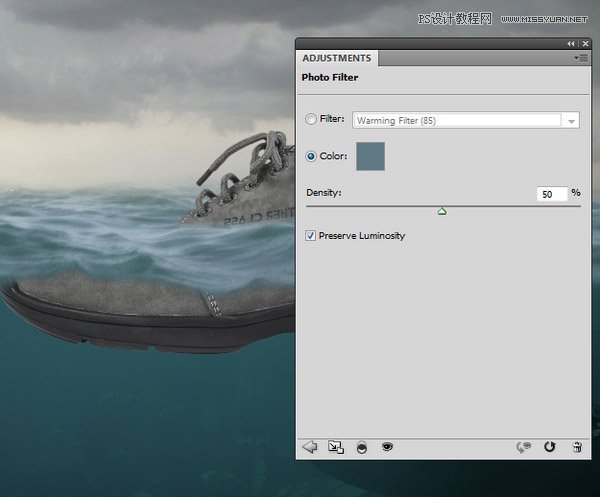The width and height of the screenshot is (600, 497).
Task: Select the Filter radio button
Action: [x=311, y=120]
